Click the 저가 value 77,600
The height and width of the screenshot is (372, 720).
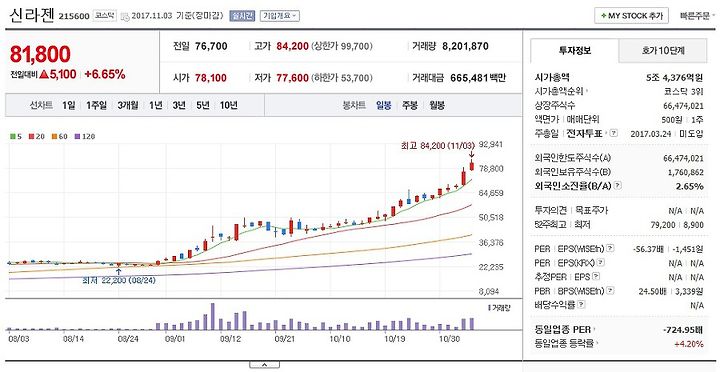tap(292, 78)
